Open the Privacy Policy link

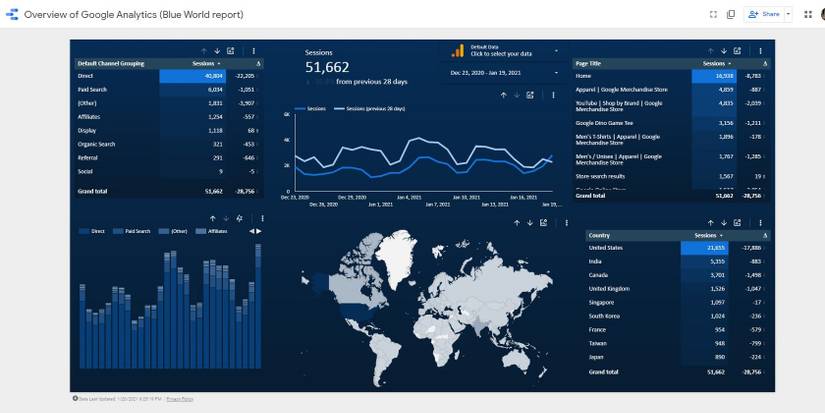tap(180, 399)
